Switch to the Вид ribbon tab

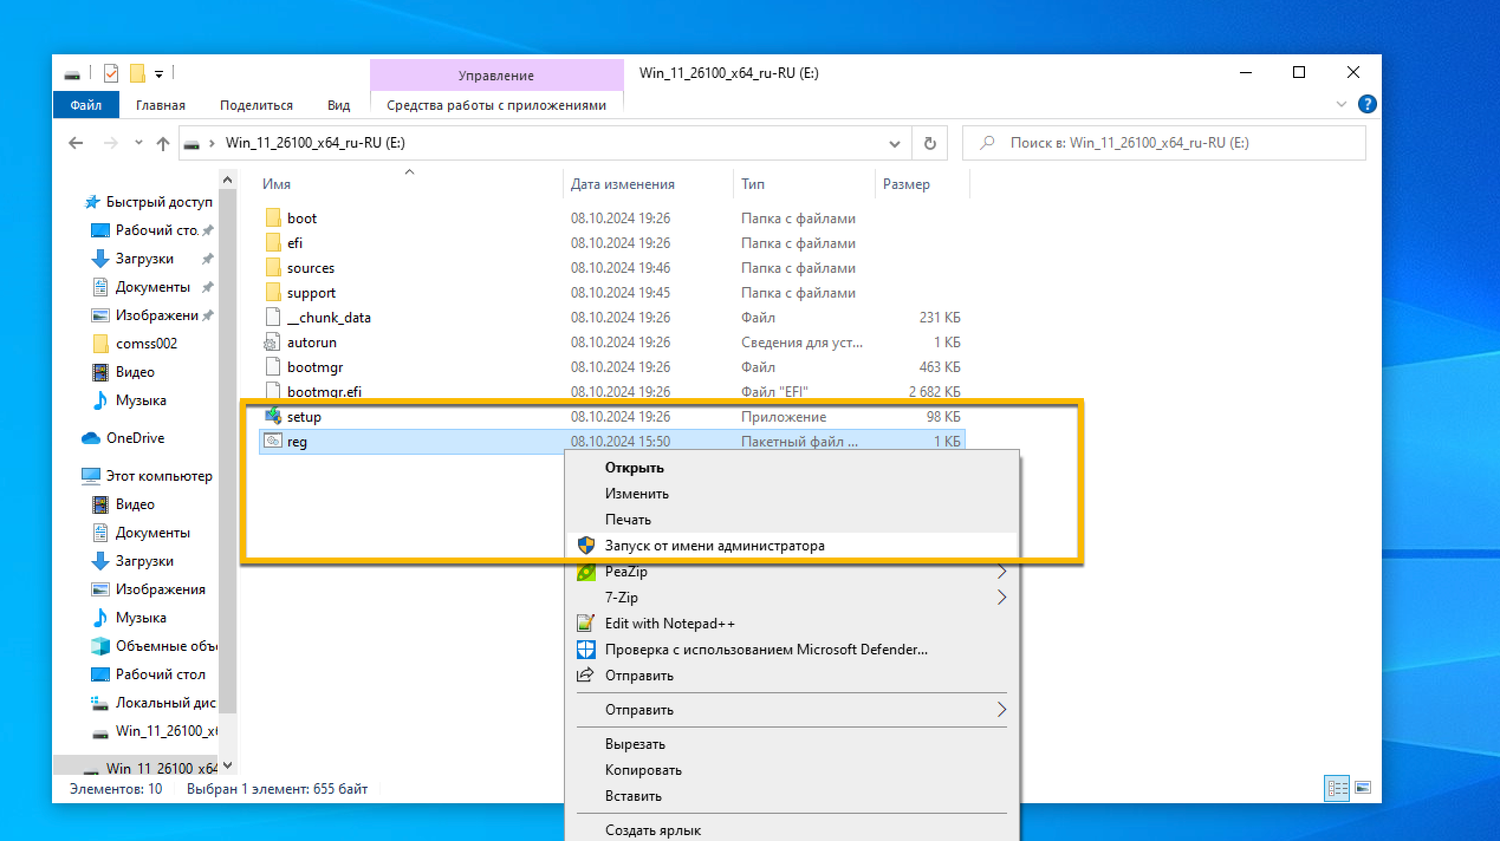[339, 105]
